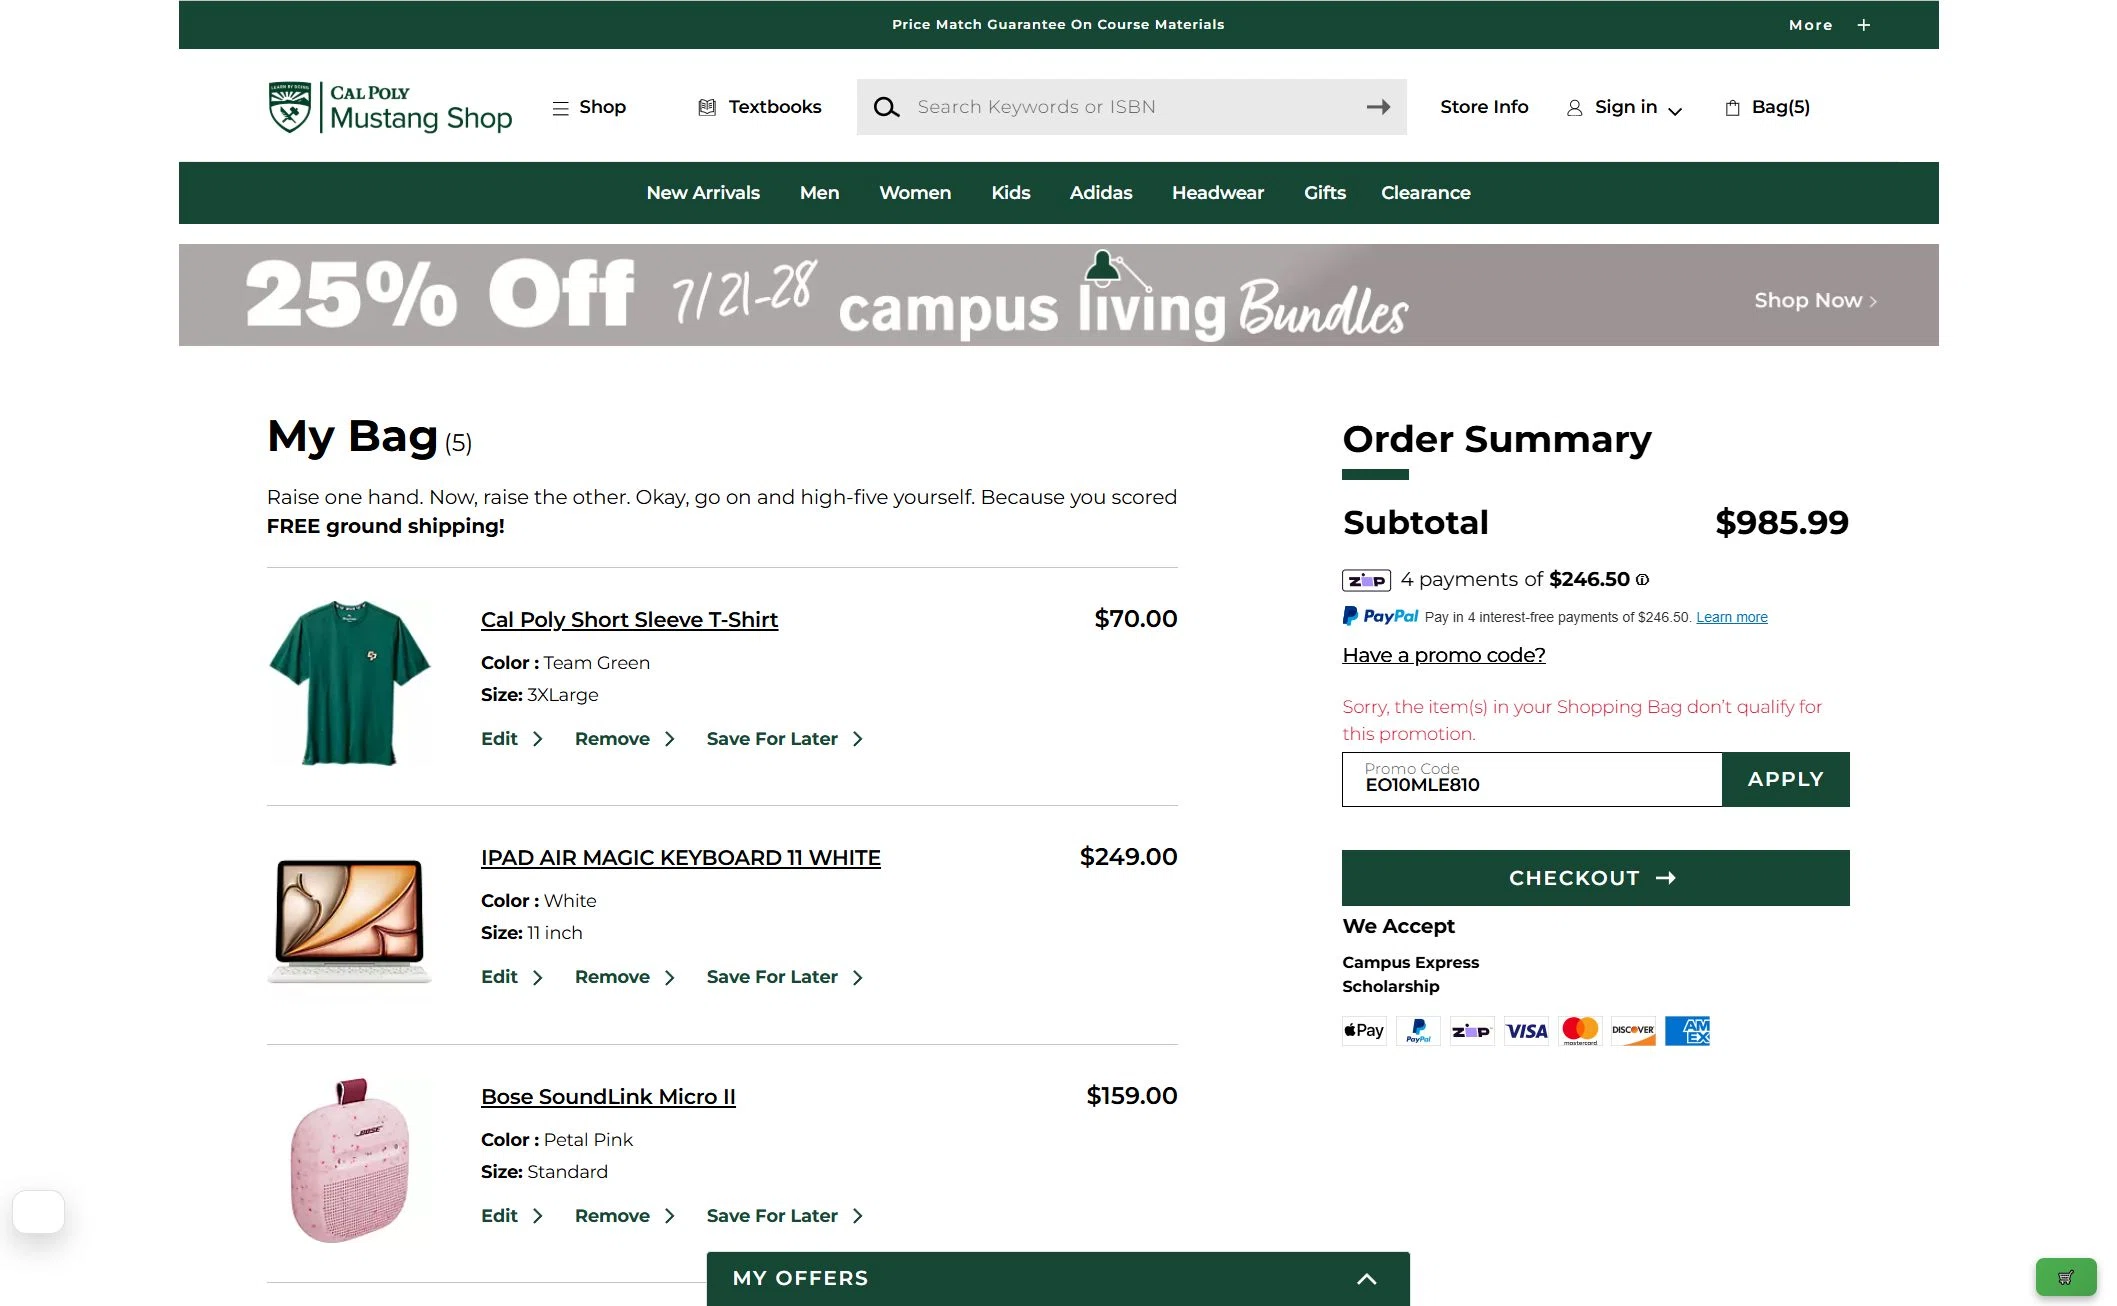The height and width of the screenshot is (1306, 2117).
Task: Open the Clearance menu
Action: 1425,193
